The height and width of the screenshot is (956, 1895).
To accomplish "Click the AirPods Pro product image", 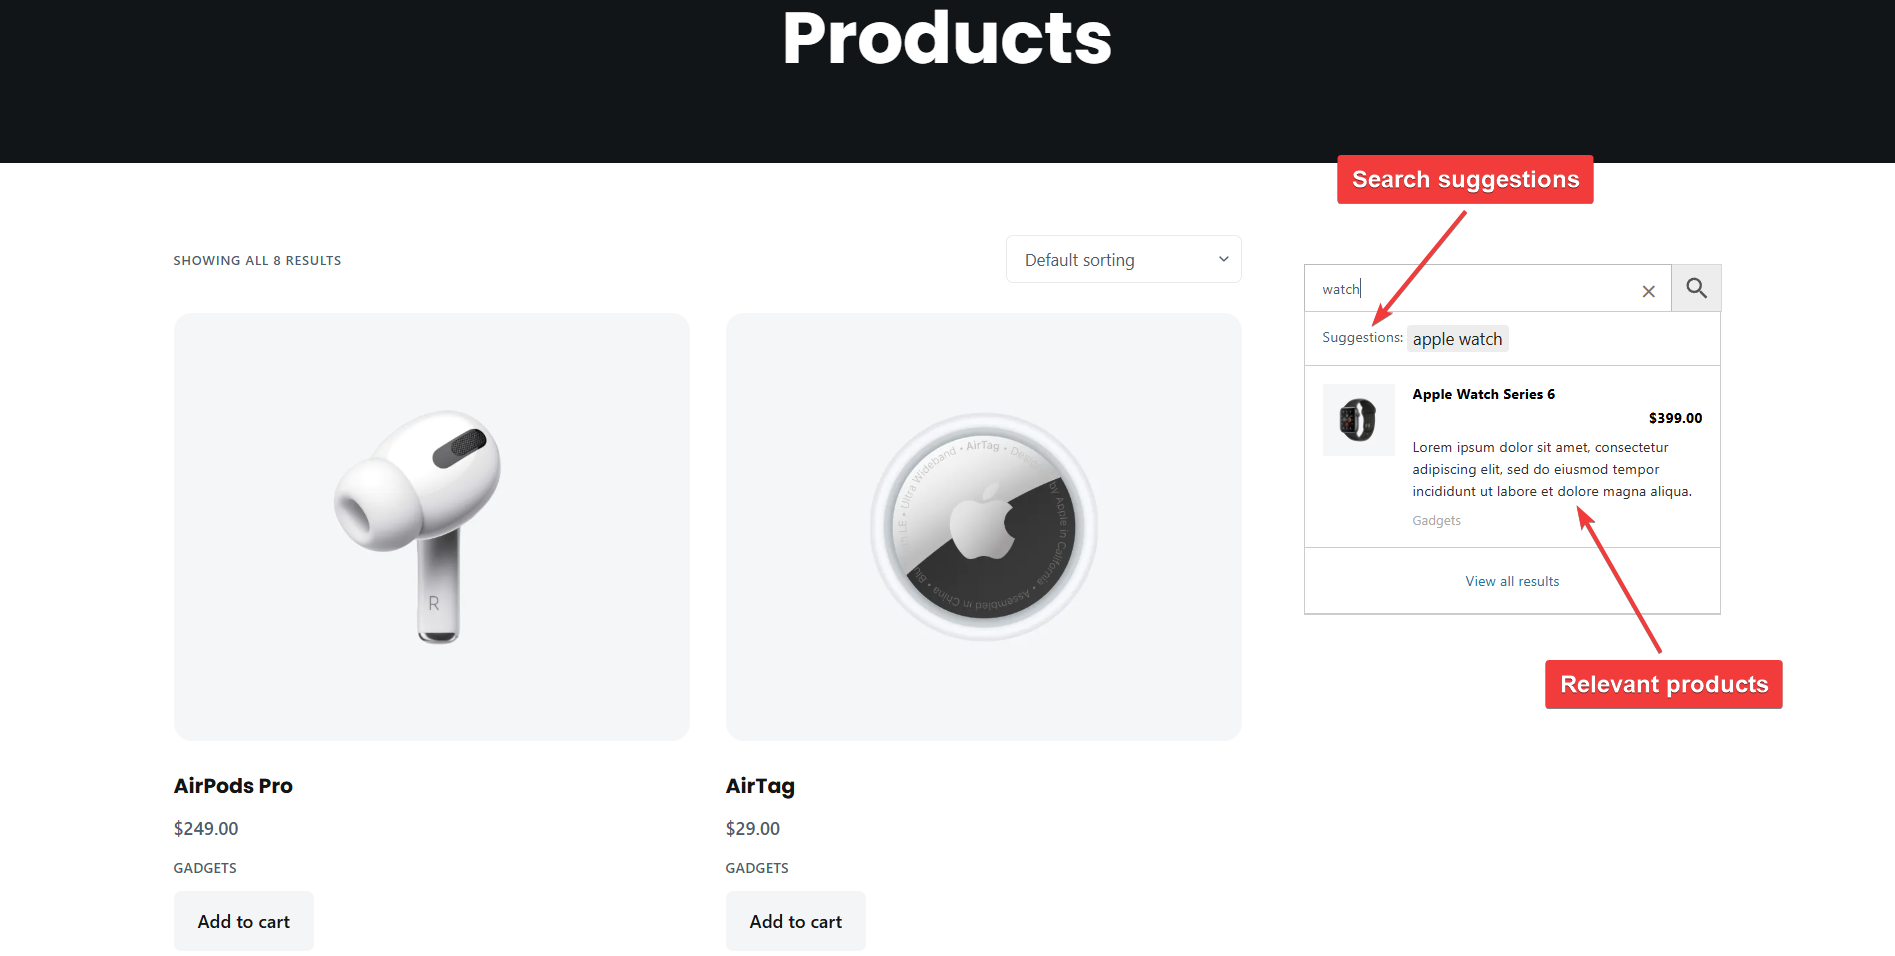I will [x=432, y=527].
